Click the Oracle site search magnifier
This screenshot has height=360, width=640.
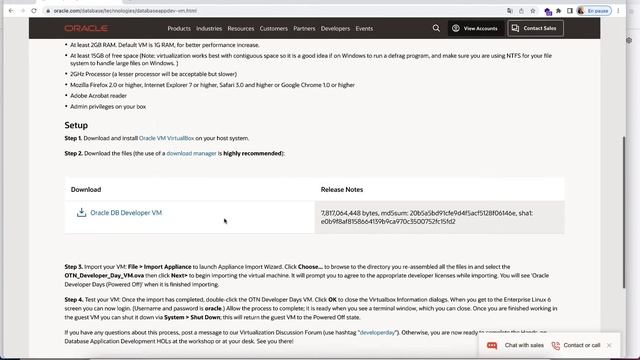pyautogui.click(x=436, y=28)
